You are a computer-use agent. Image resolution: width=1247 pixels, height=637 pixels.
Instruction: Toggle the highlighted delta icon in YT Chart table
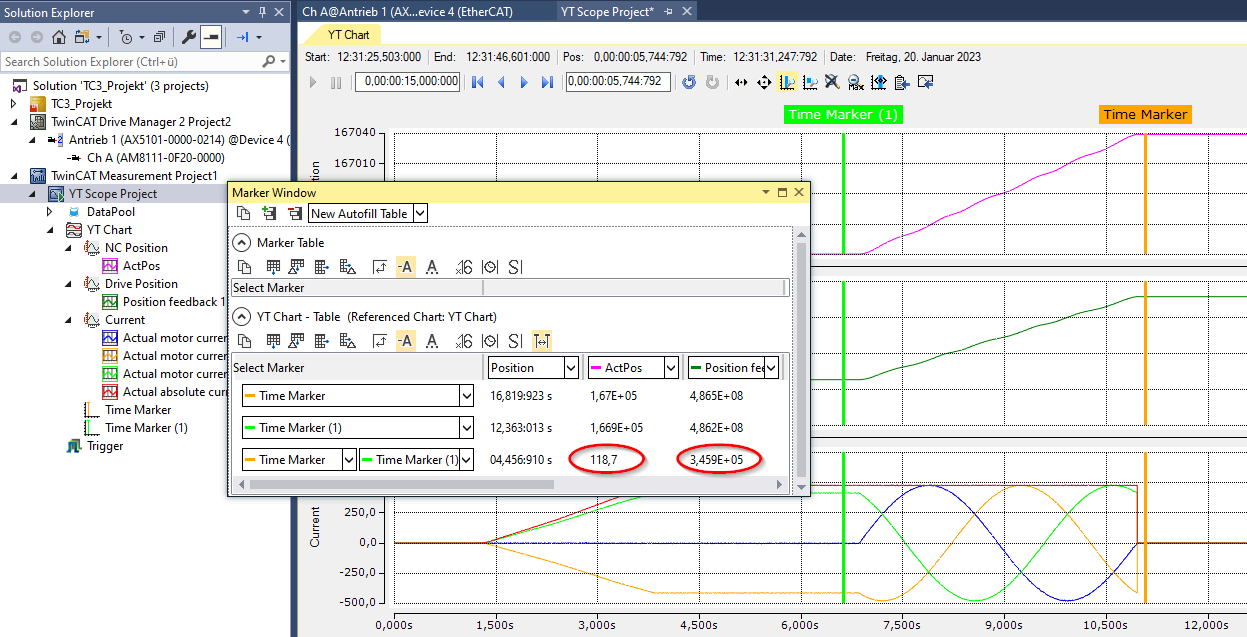[542, 341]
